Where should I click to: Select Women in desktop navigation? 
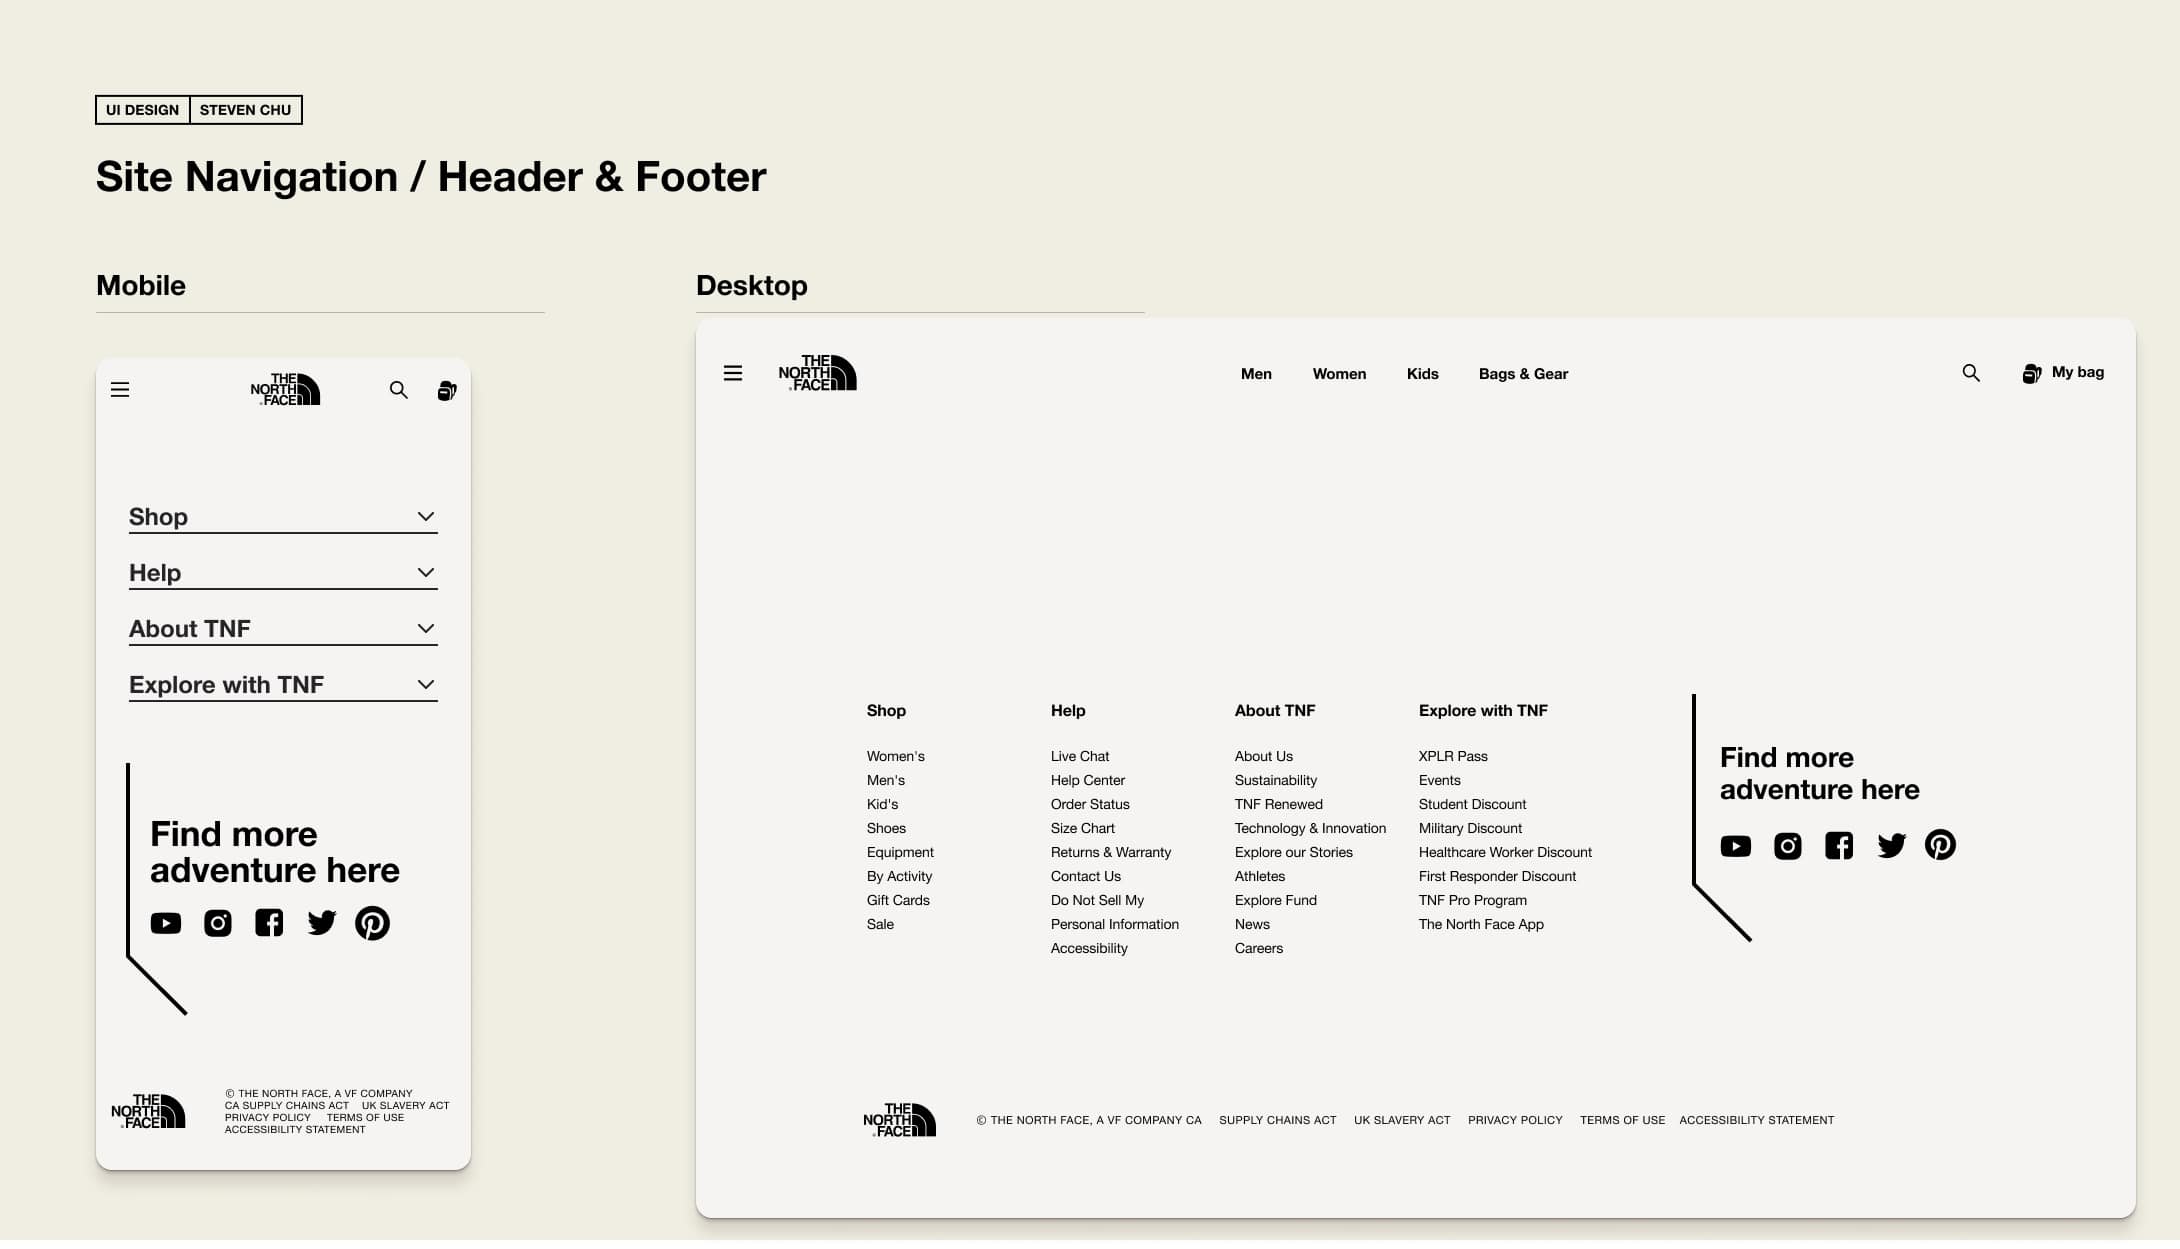pyautogui.click(x=1339, y=374)
